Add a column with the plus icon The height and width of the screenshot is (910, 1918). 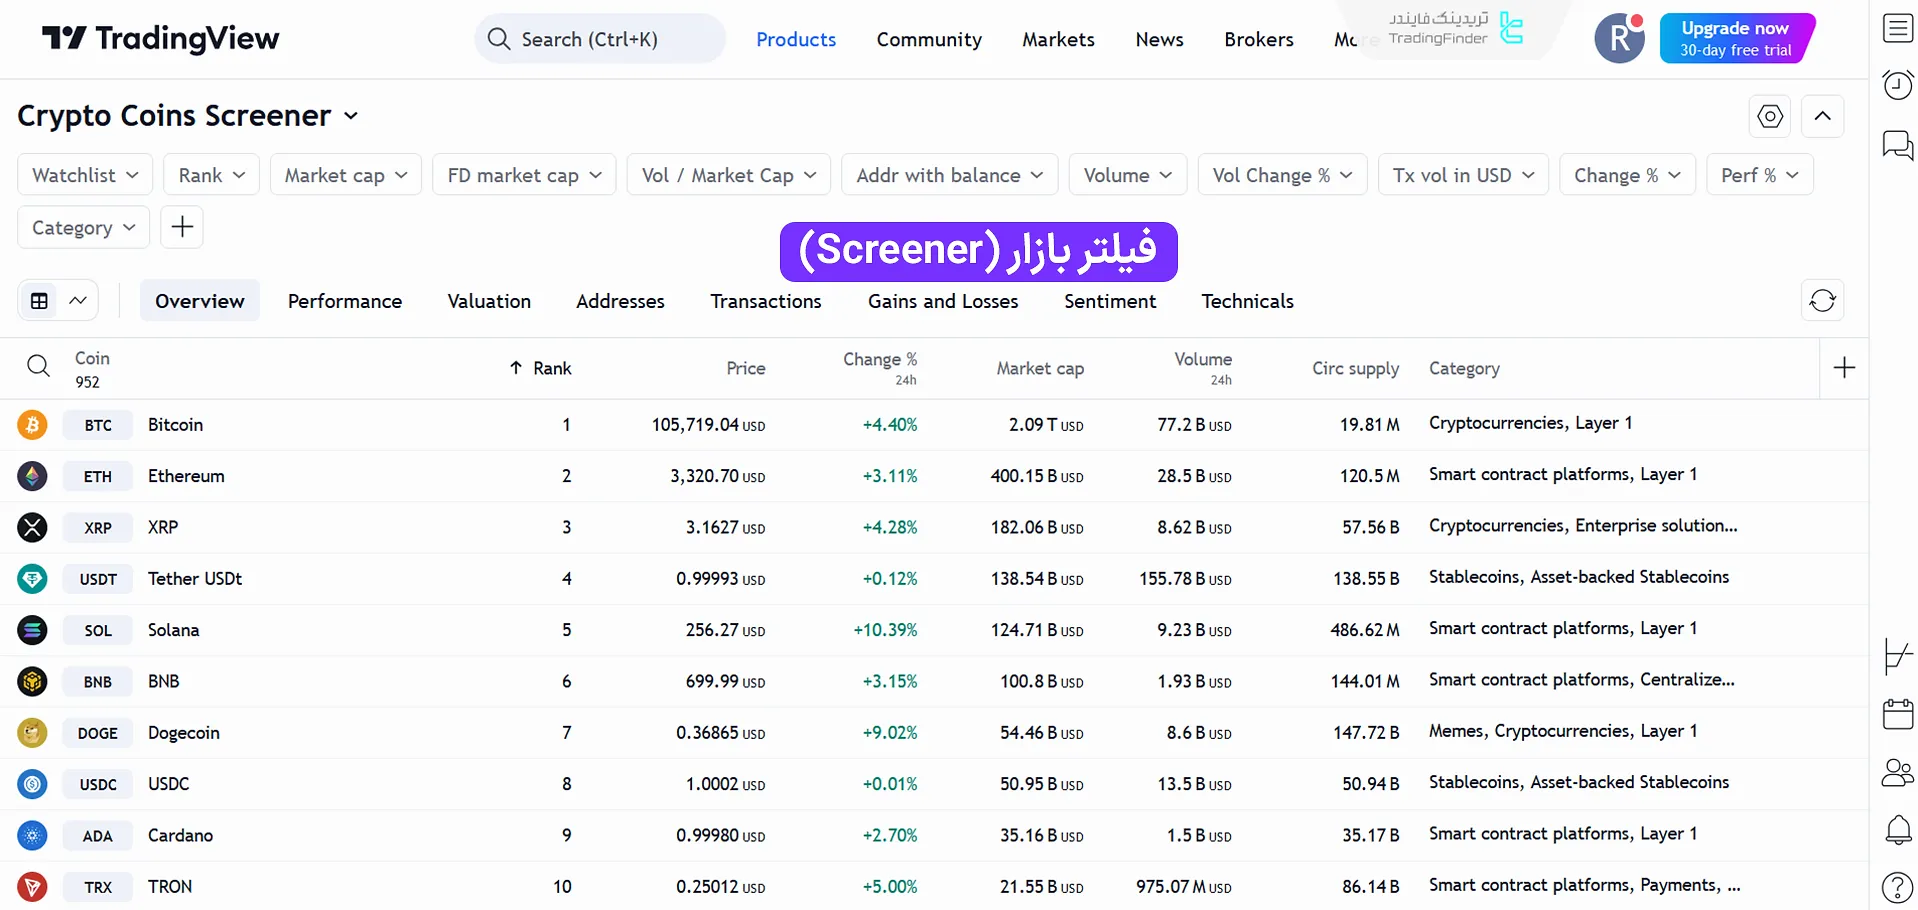pyautogui.click(x=1843, y=367)
